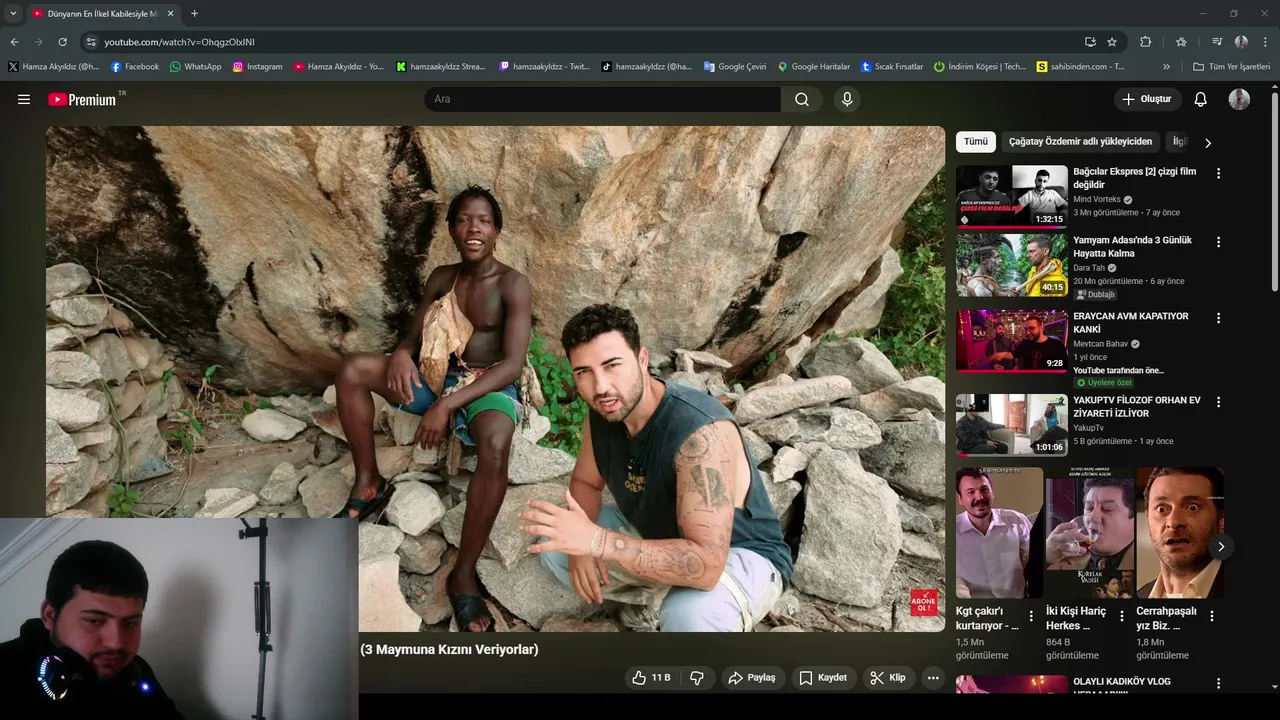This screenshot has width=1280, height=720.
Task: Open the tab search dropdown arrow
Action: coord(13,13)
